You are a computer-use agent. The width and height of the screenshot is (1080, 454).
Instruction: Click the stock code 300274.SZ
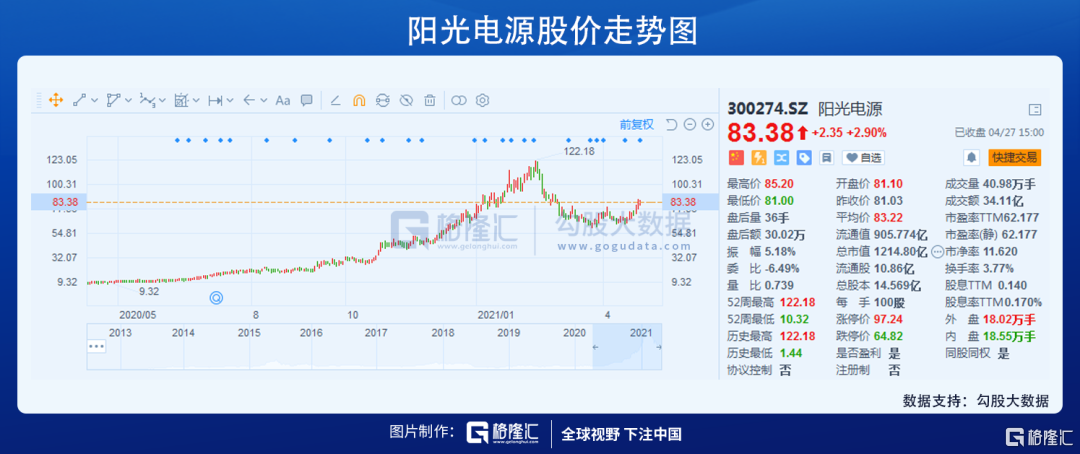(768, 109)
